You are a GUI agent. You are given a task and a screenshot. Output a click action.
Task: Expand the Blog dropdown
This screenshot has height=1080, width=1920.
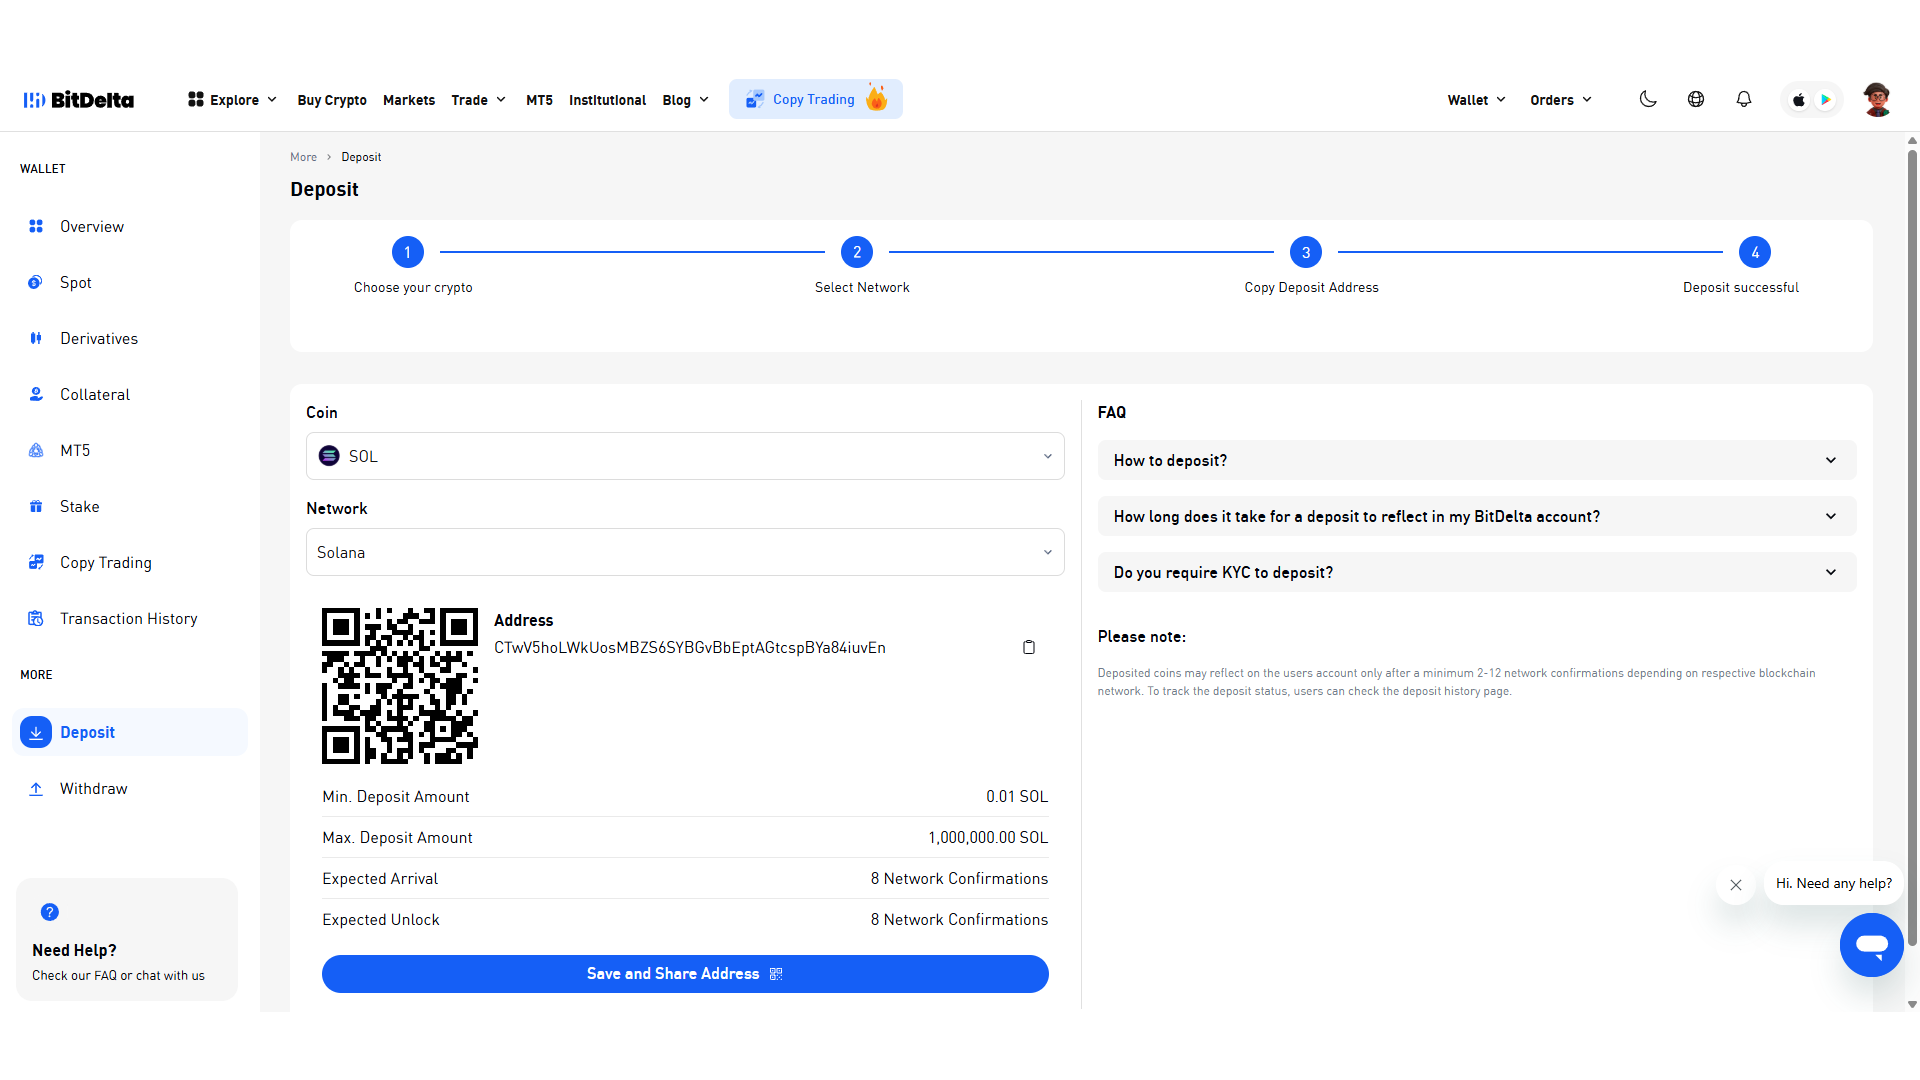686,100
